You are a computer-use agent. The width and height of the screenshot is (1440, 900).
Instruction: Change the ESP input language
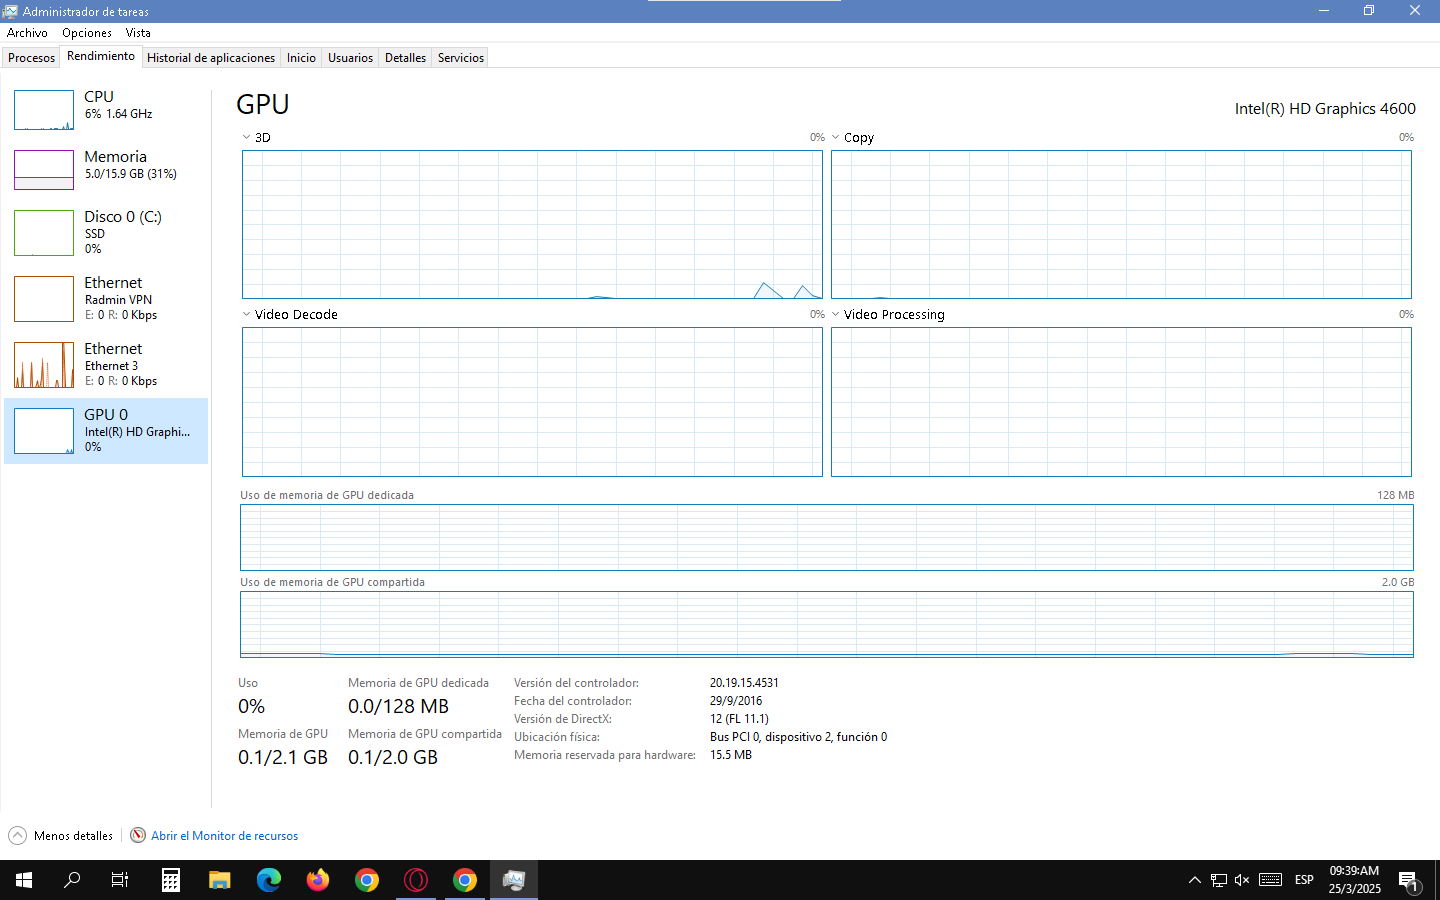1304,880
